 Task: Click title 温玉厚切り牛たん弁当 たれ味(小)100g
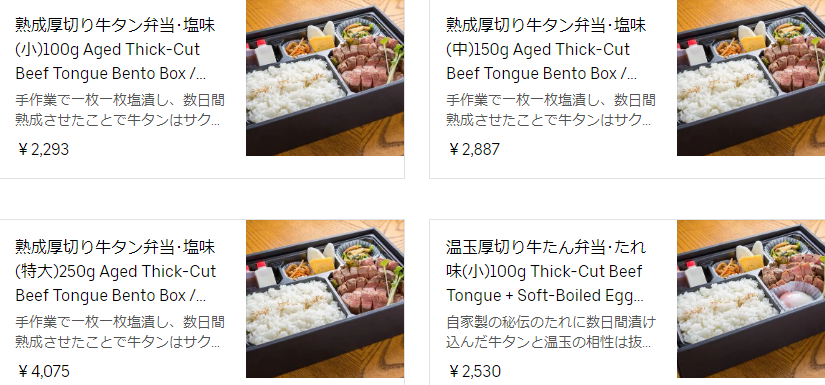[x=546, y=271]
